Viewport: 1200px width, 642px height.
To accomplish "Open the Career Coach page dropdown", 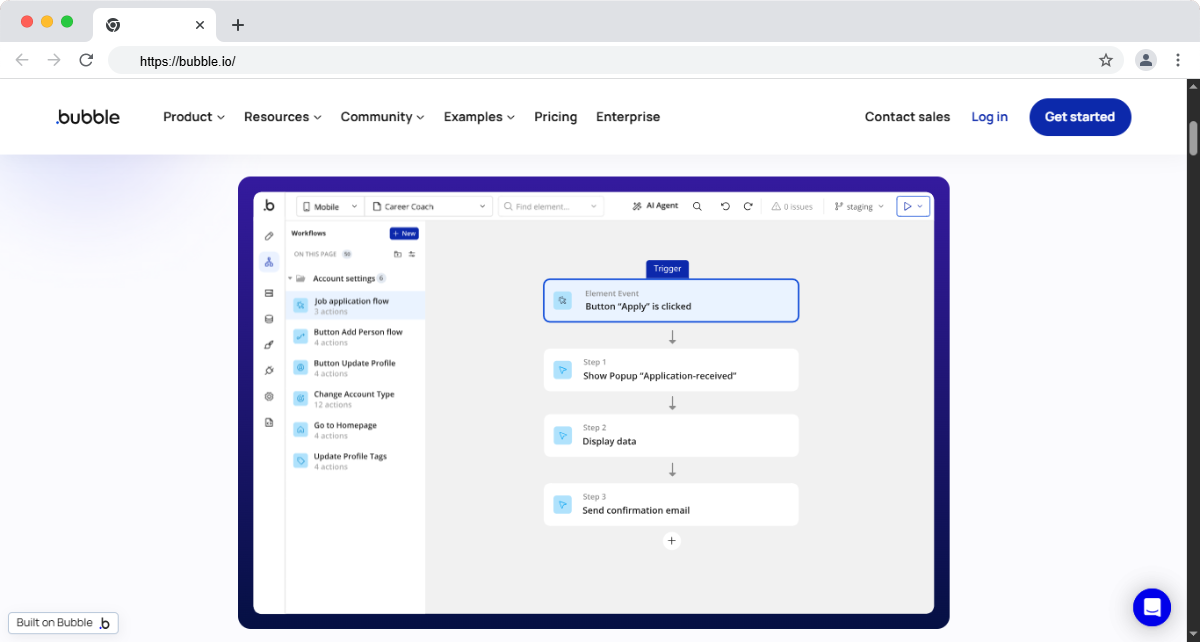I will [x=429, y=206].
